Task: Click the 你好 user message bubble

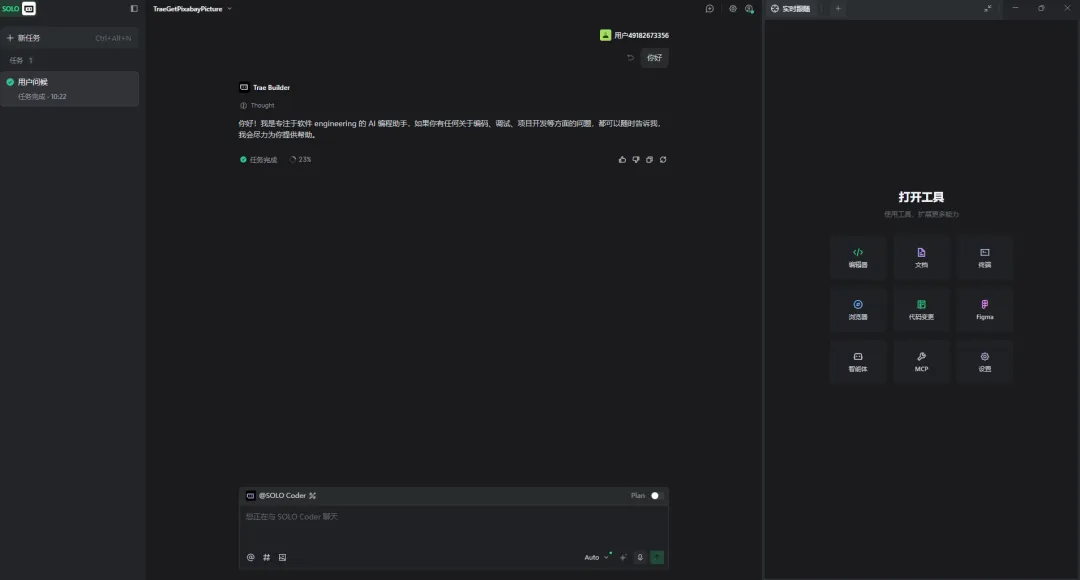Action: (654, 58)
